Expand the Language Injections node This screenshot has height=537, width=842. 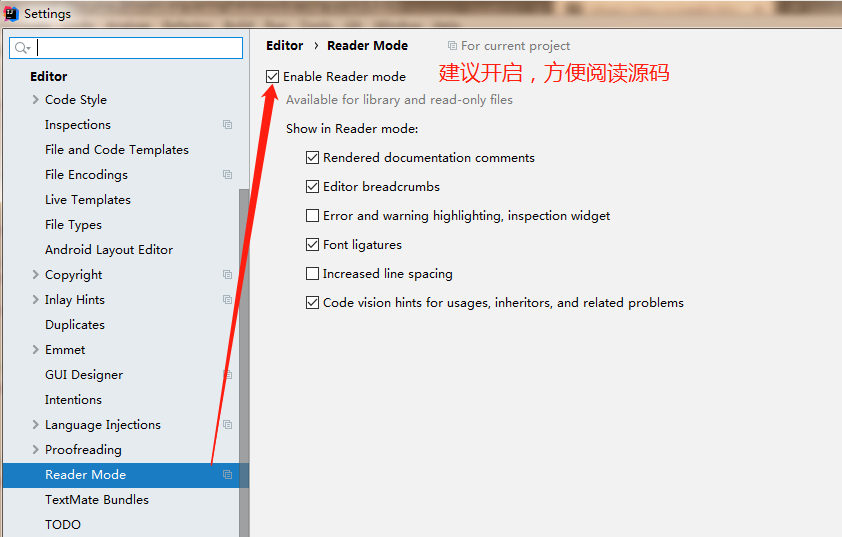[x=35, y=425]
